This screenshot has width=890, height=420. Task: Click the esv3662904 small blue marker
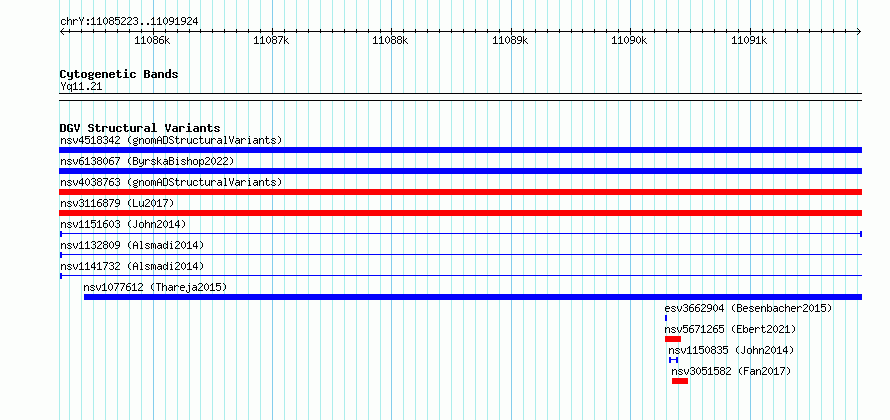pyautogui.click(x=666, y=318)
